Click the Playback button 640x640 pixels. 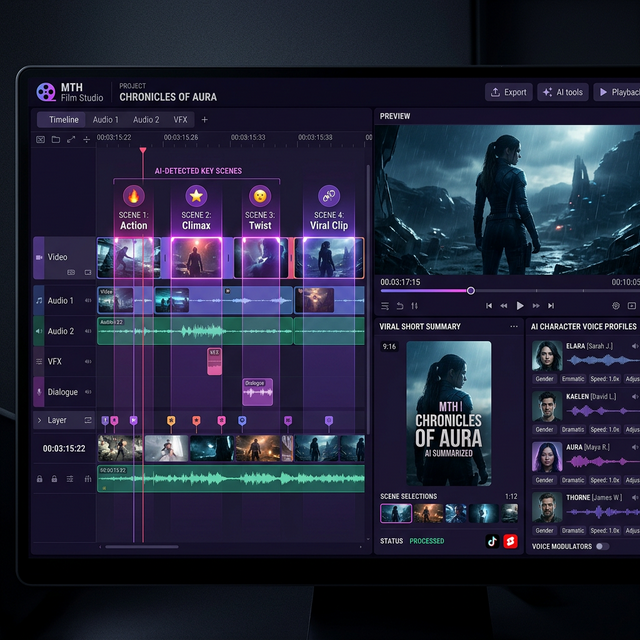click(x=617, y=92)
